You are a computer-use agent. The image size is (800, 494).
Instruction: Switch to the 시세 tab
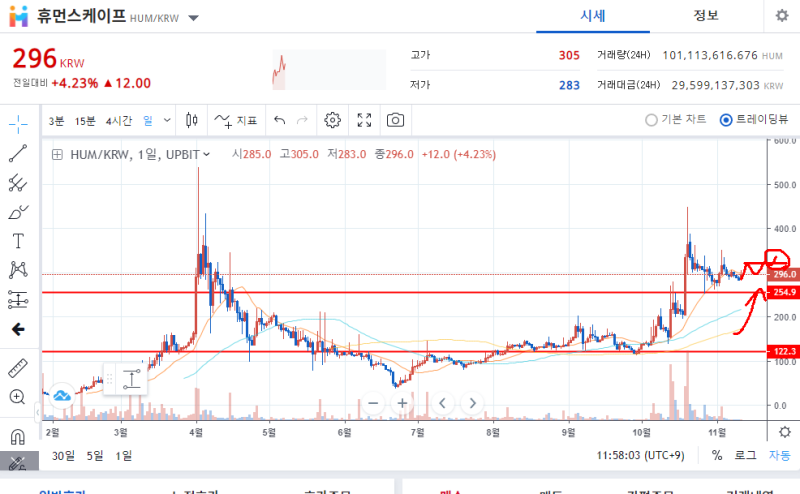(x=592, y=16)
